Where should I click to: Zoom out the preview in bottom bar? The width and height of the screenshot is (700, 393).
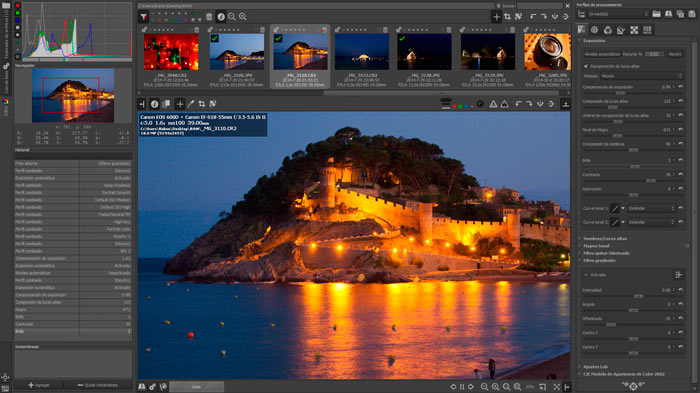click(484, 387)
